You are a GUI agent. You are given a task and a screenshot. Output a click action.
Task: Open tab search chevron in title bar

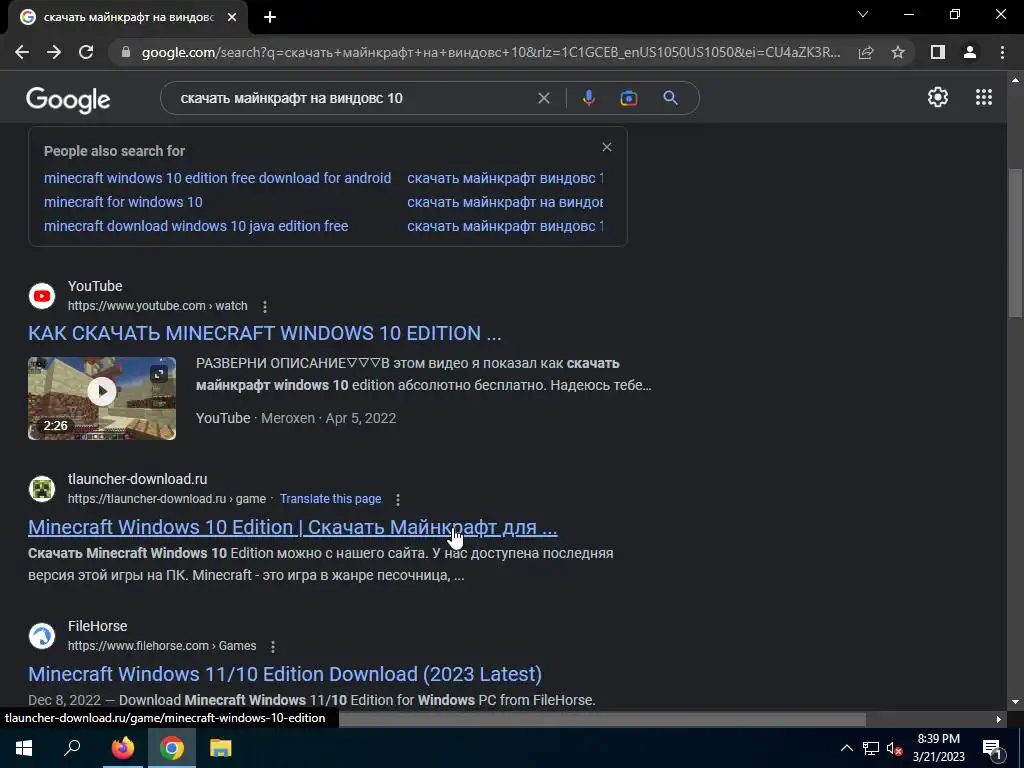point(863,14)
